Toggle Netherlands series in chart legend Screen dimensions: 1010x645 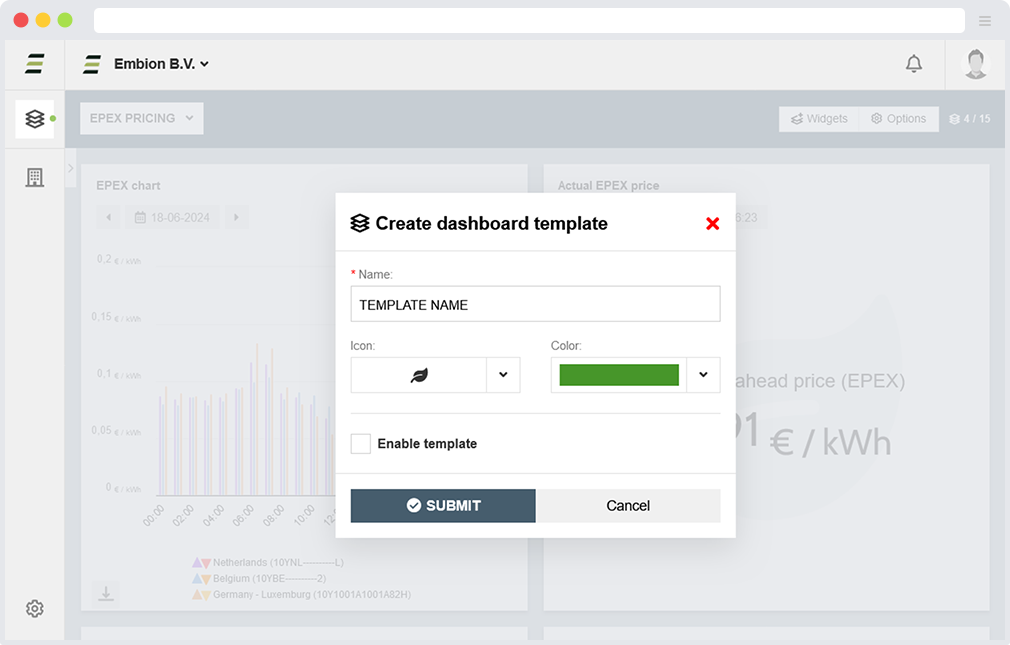point(270,563)
